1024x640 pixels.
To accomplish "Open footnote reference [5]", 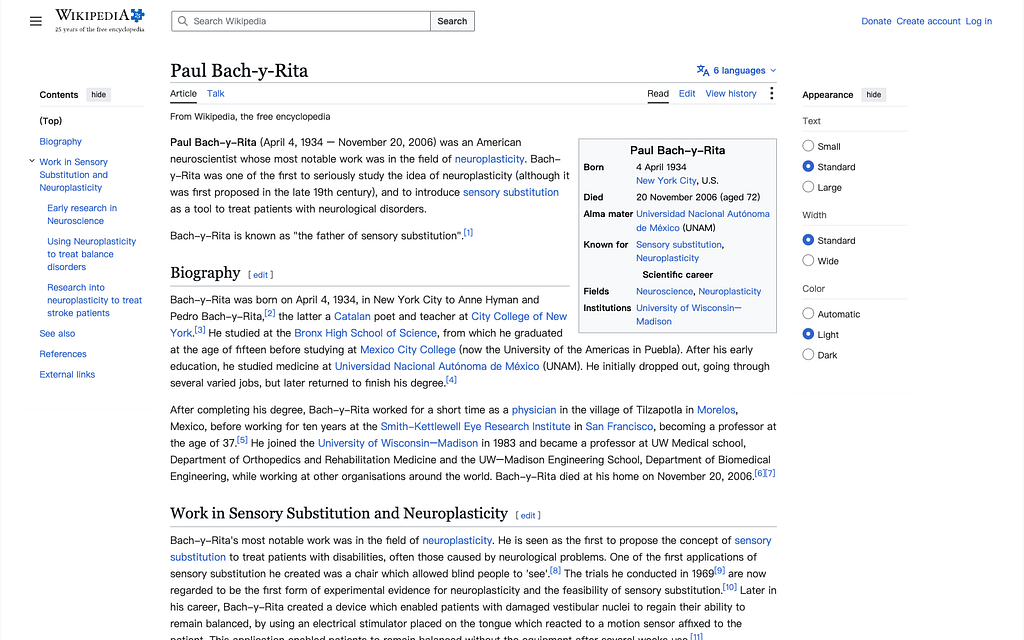I will point(242,440).
